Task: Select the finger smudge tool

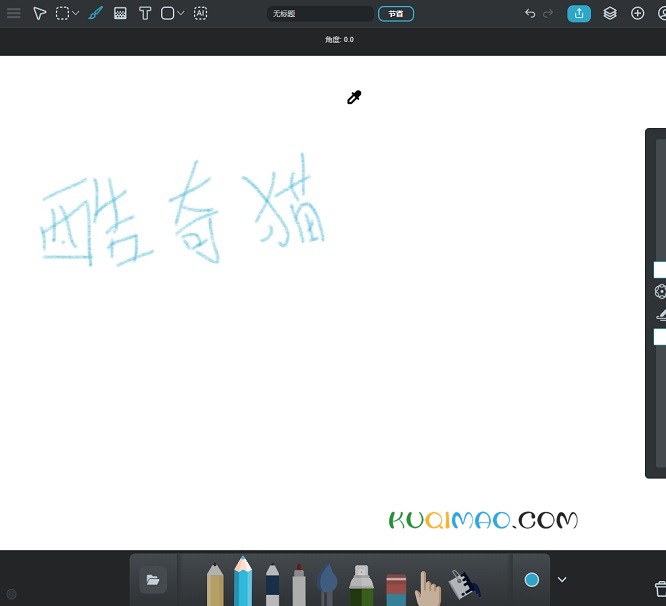Action: pyautogui.click(x=427, y=589)
